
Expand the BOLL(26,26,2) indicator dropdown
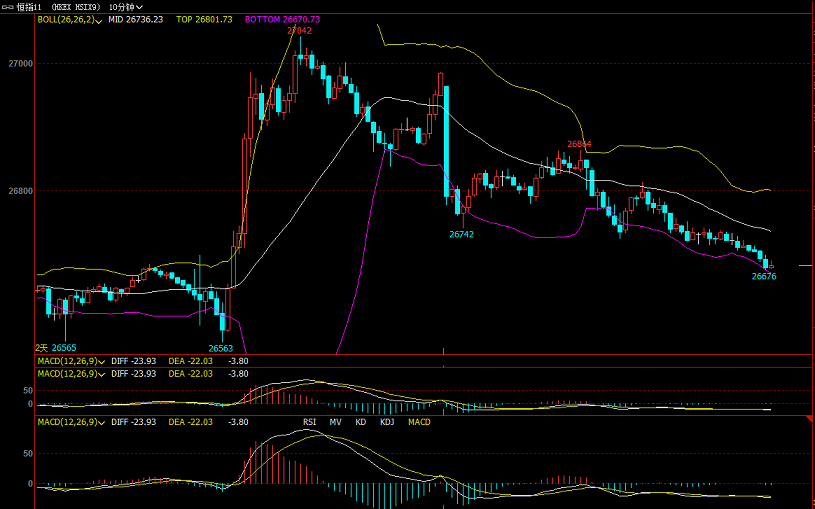click(x=99, y=19)
